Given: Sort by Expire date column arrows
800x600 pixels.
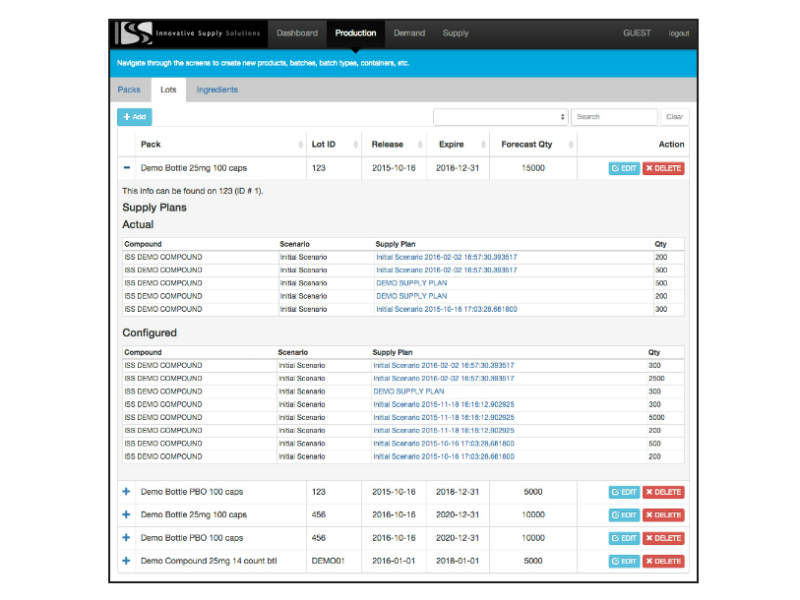Looking at the screenshot, I should click(484, 145).
